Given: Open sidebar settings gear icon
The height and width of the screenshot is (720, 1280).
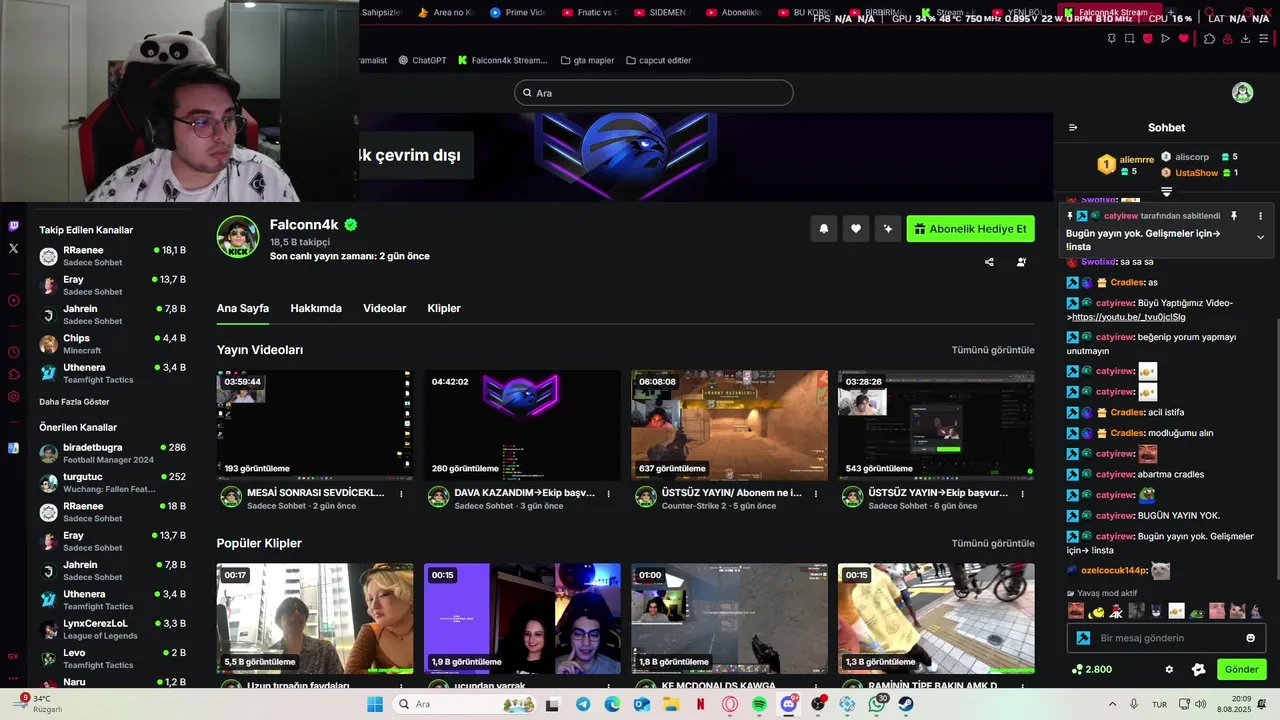Looking at the screenshot, I should pos(13,396).
